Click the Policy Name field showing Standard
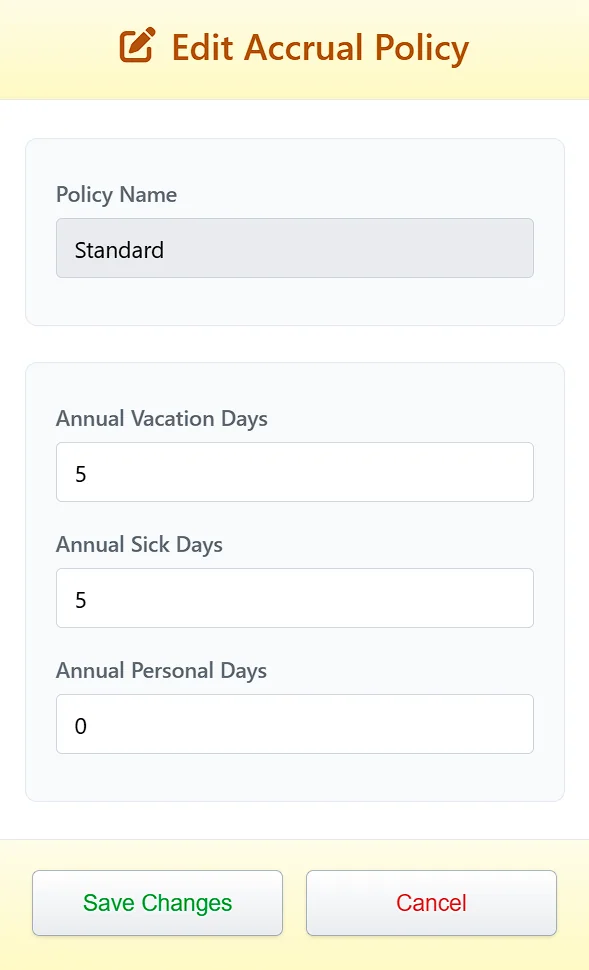The height and width of the screenshot is (970, 589). [x=294, y=248]
